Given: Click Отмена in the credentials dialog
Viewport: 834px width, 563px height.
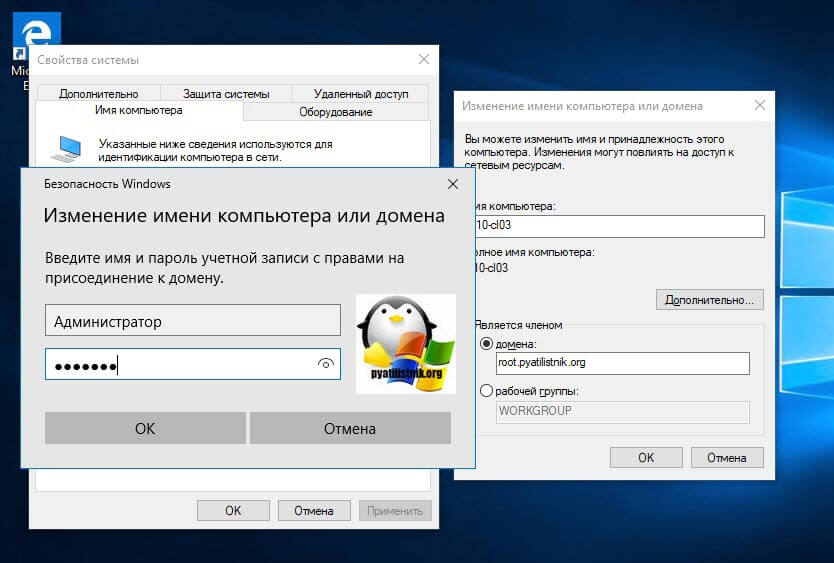Looking at the screenshot, I should point(350,428).
